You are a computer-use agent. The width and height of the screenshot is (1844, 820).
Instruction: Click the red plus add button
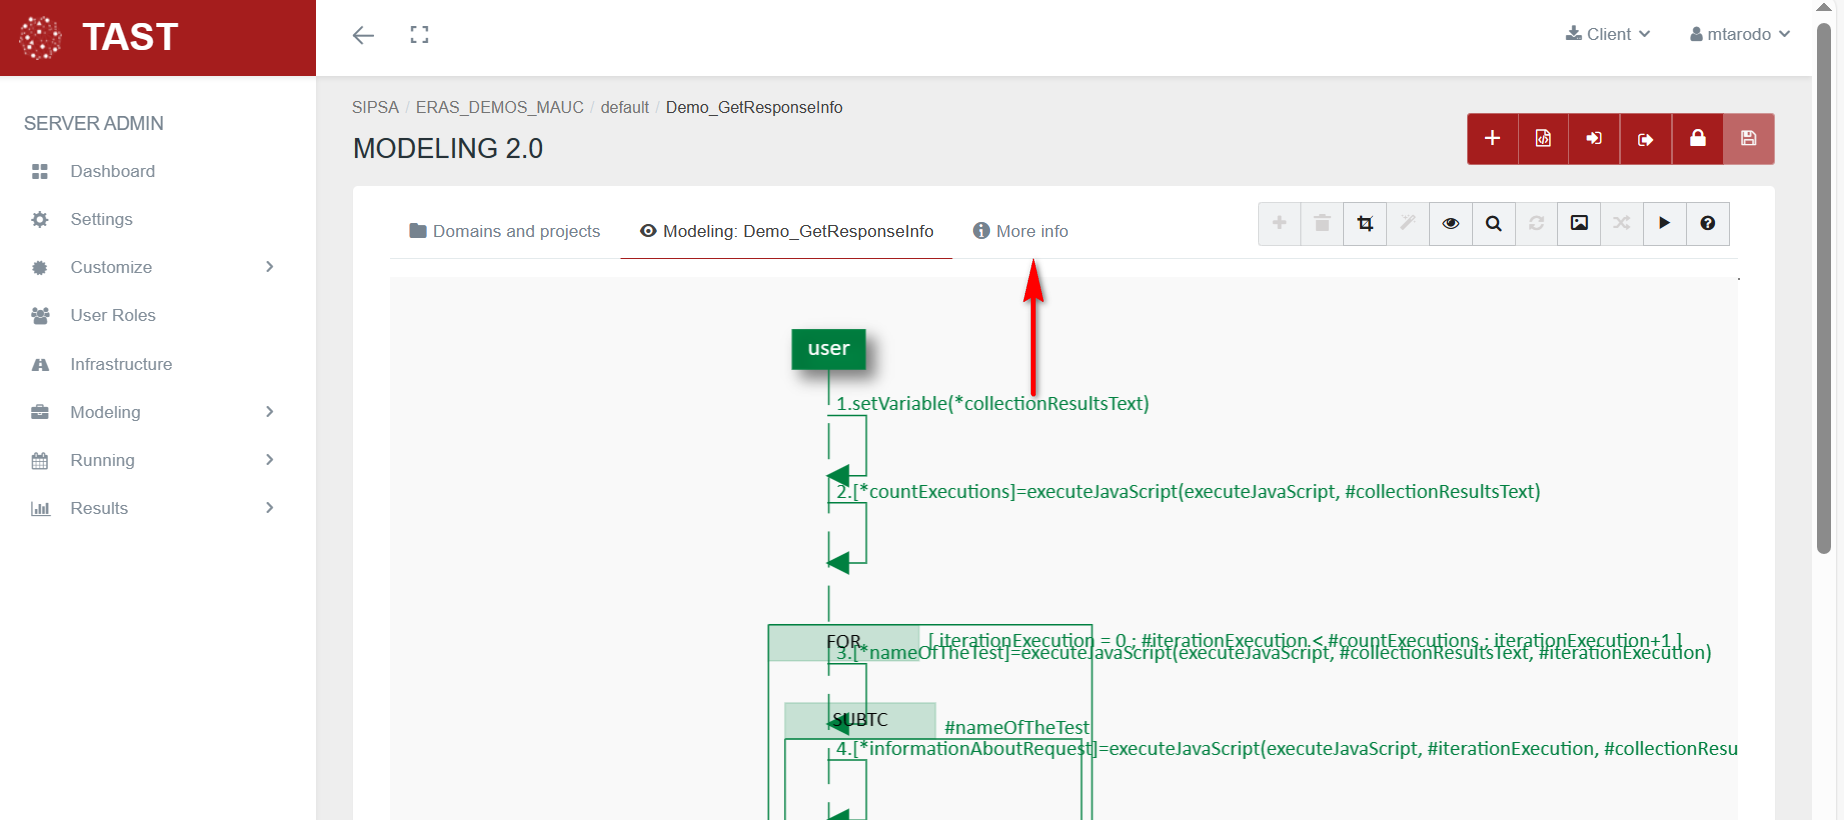click(x=1492, y=139)
